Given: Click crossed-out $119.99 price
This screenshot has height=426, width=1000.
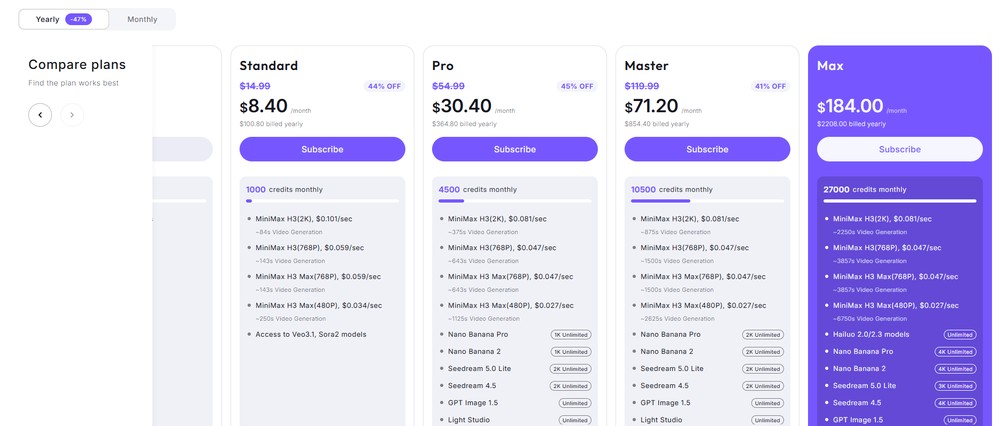Looking at the screenshot, I should (x=642, y=86).
